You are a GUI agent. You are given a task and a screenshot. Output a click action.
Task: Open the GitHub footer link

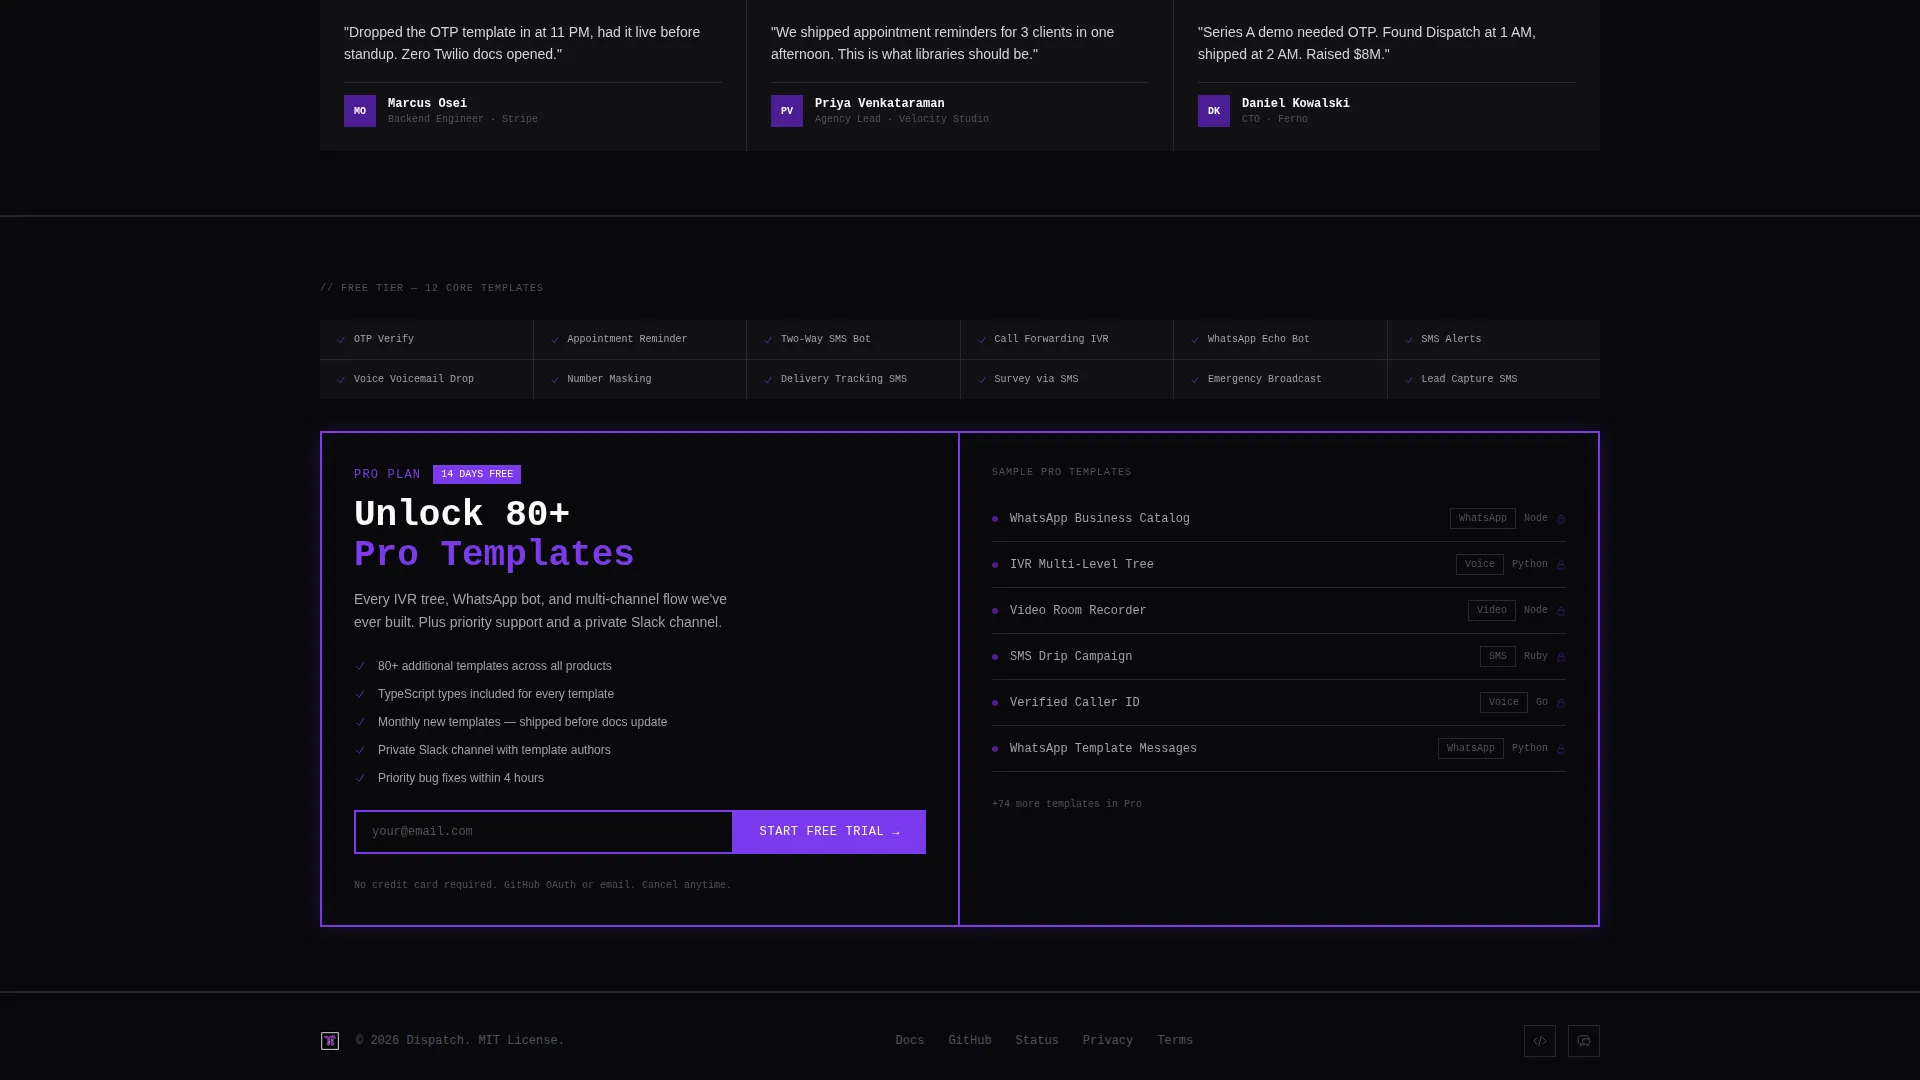click(970, 1041)
